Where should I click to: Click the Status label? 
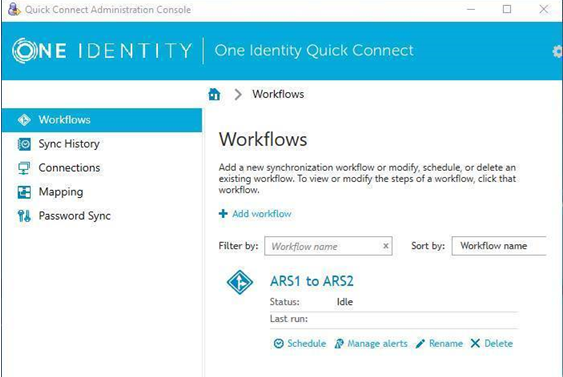click(284, 302)
